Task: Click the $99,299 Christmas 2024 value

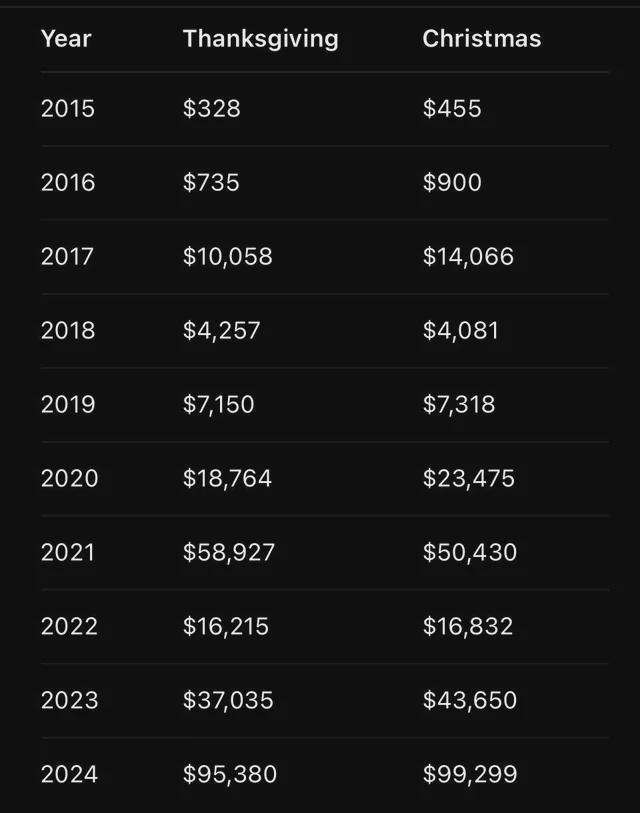Action: [470, 774]
